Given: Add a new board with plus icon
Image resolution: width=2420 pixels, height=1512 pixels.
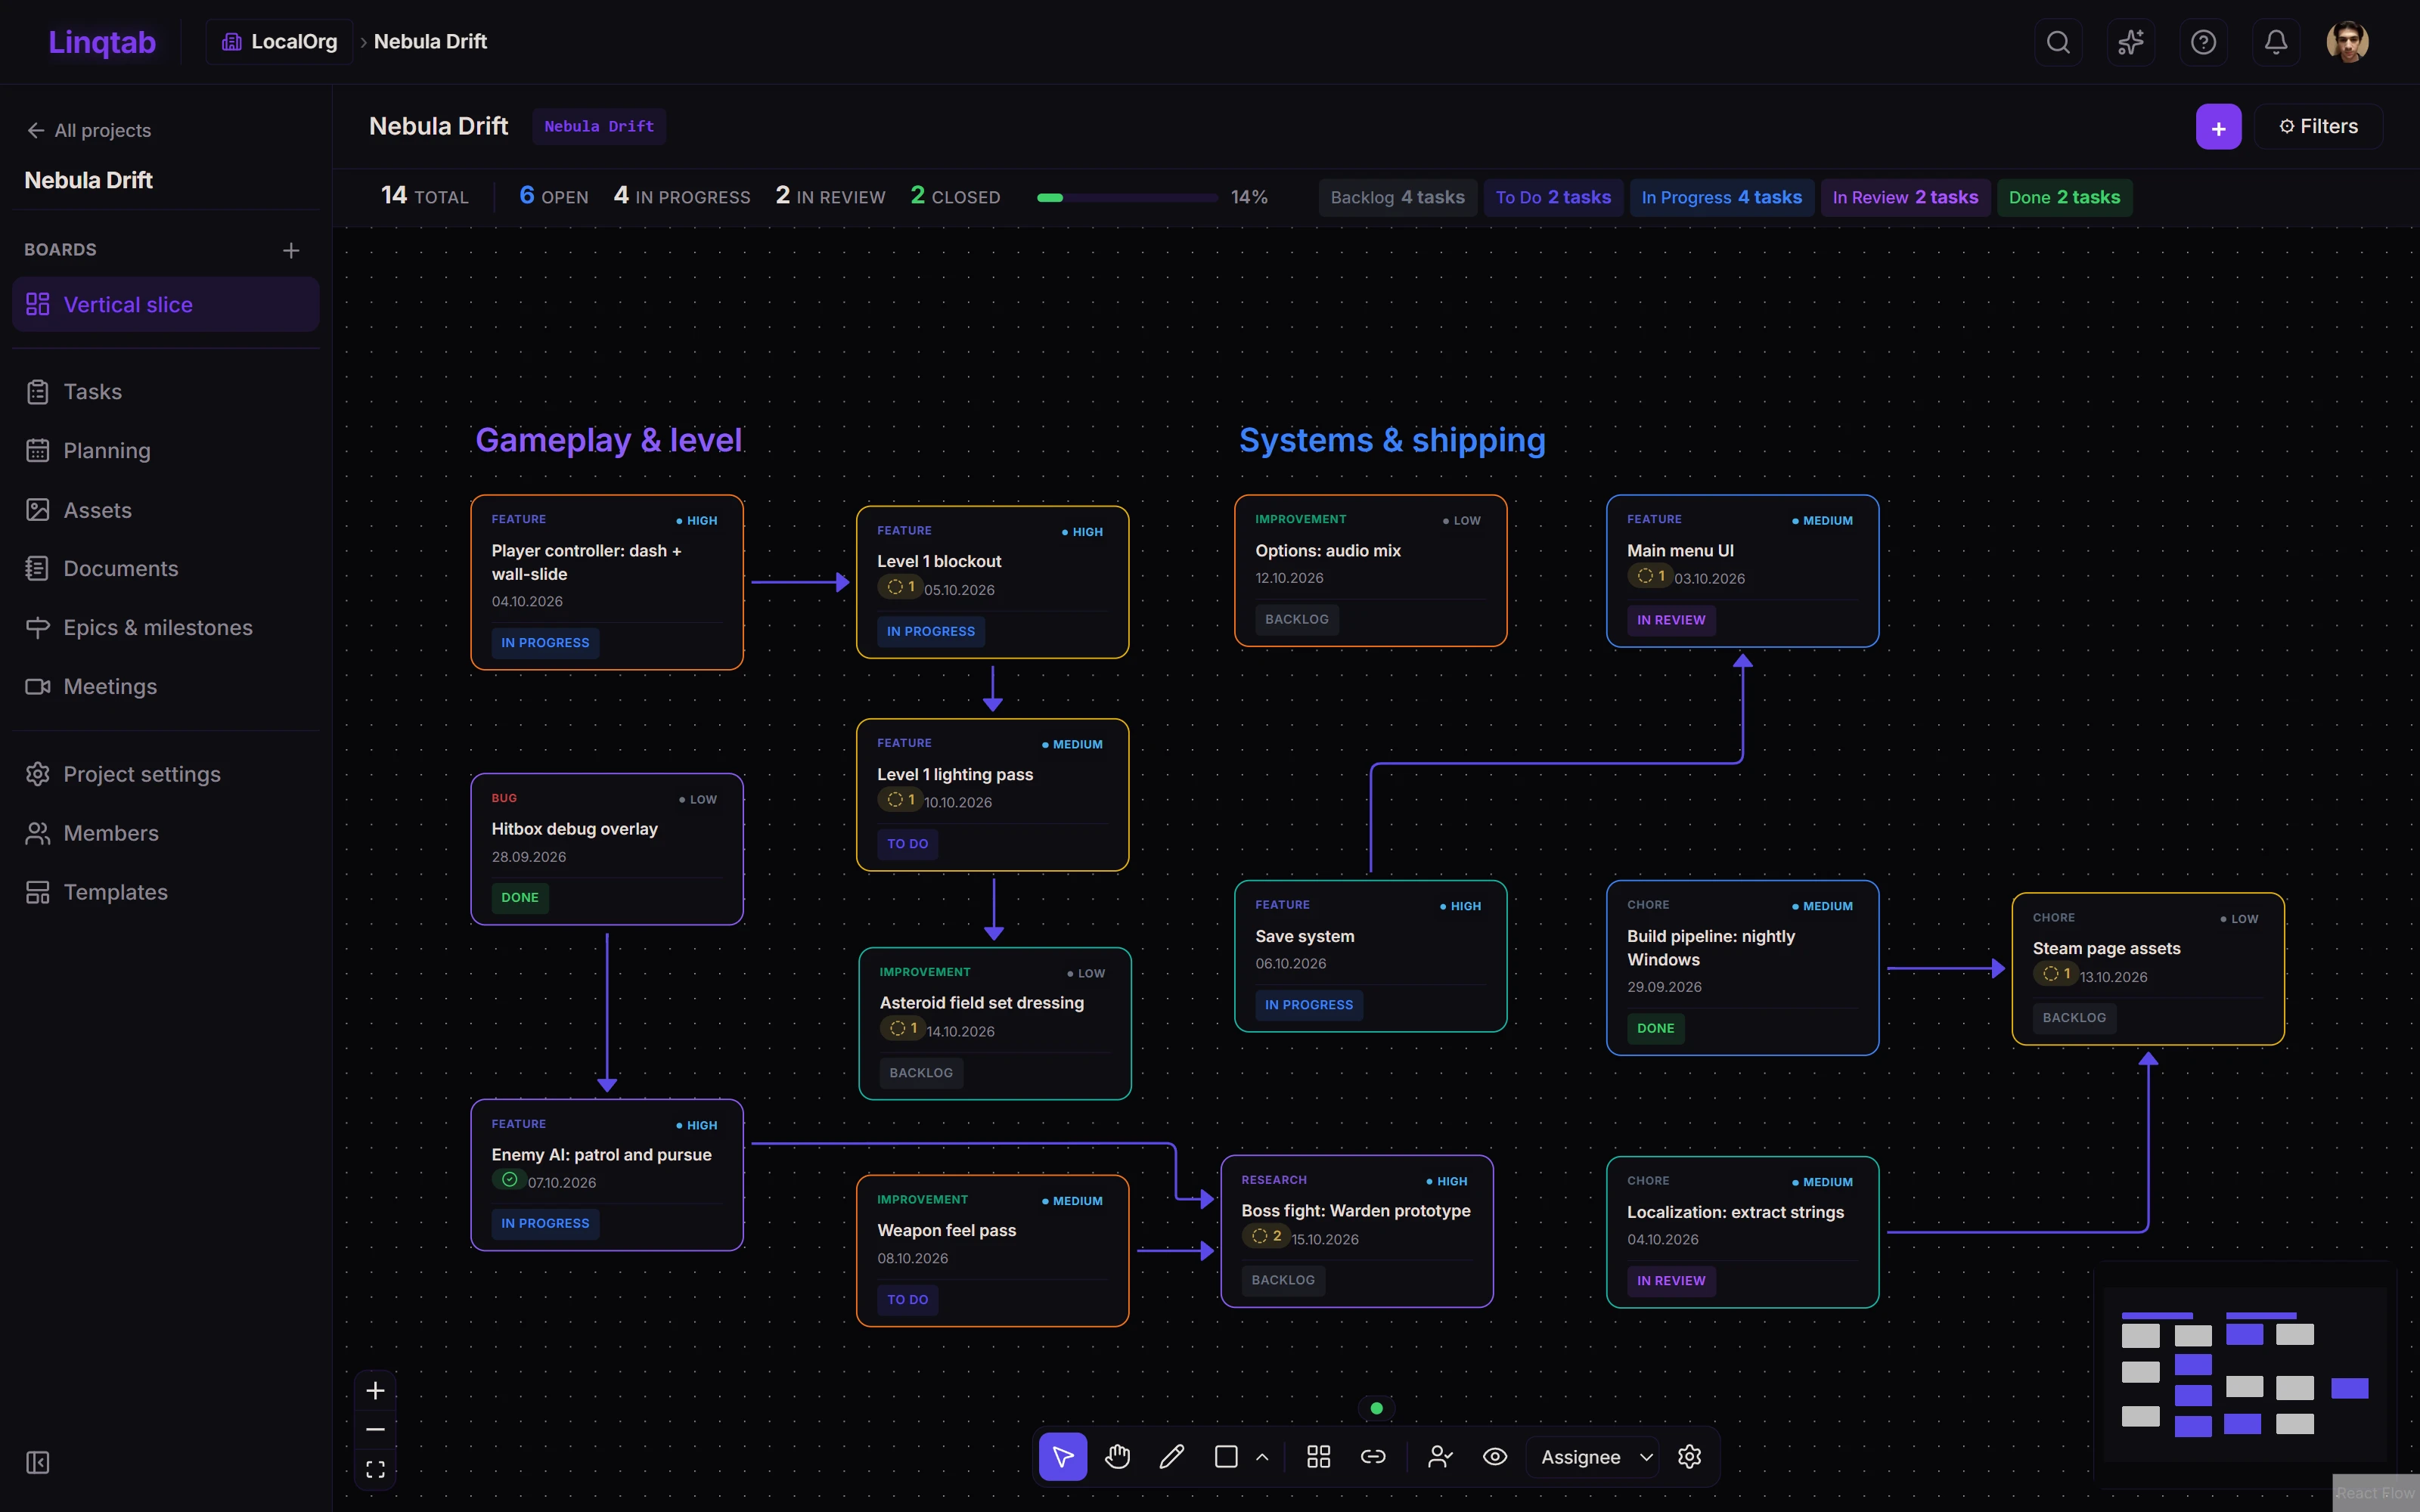Looking at the screenshot, I should (x=291, y=250).
